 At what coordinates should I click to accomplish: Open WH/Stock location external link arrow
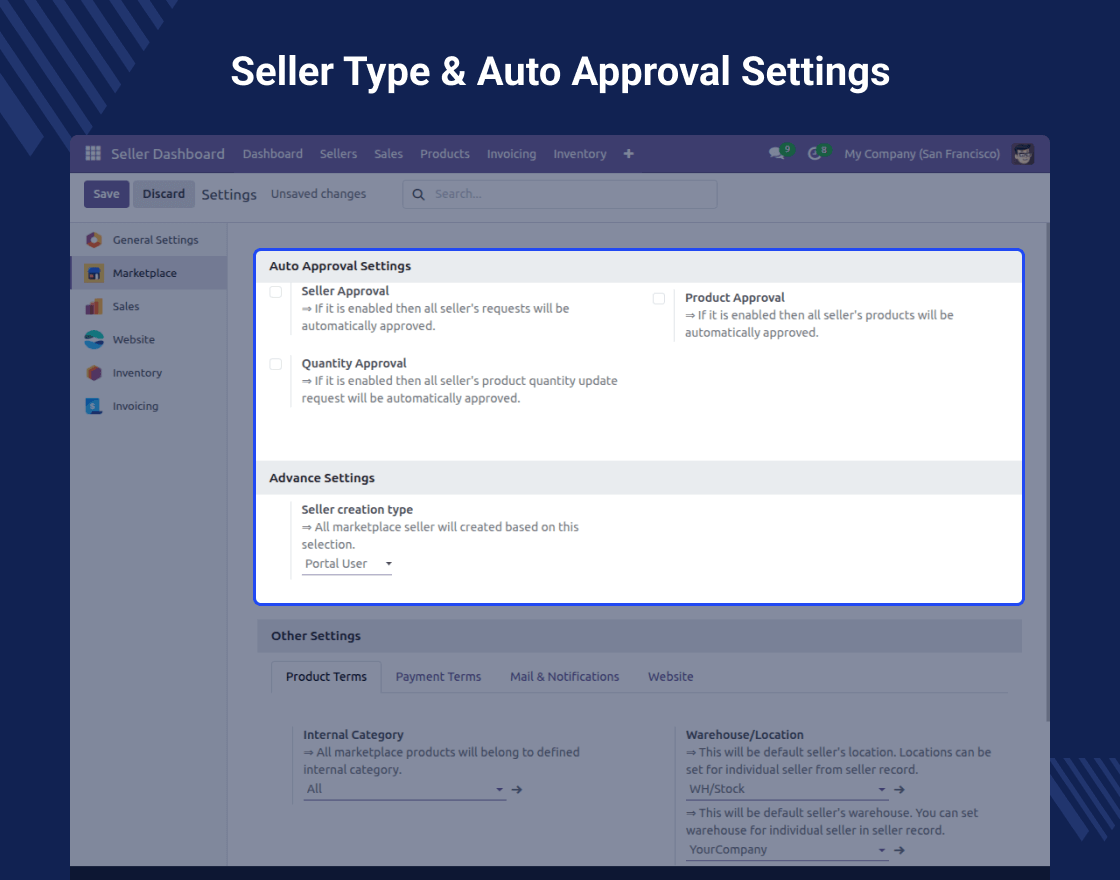point(899,789)
